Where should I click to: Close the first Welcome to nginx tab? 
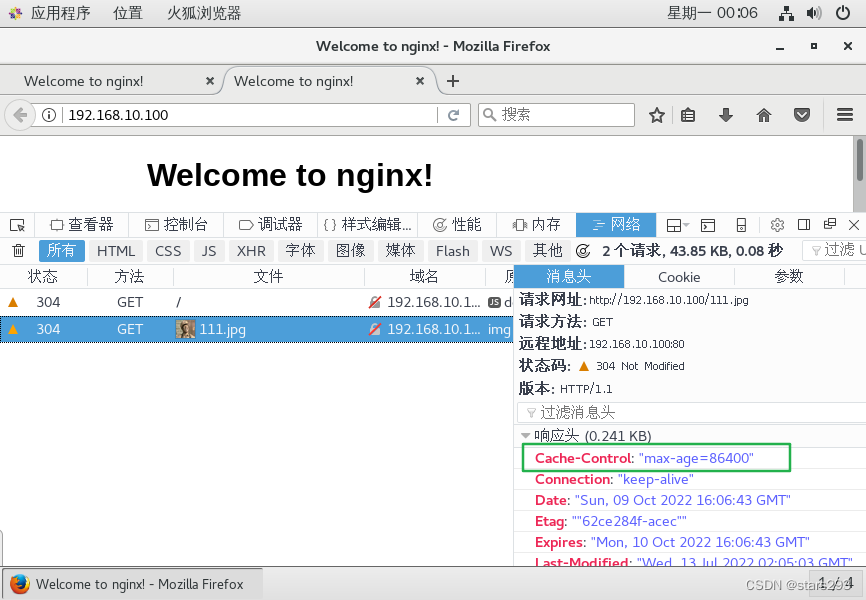coord(210,81)
